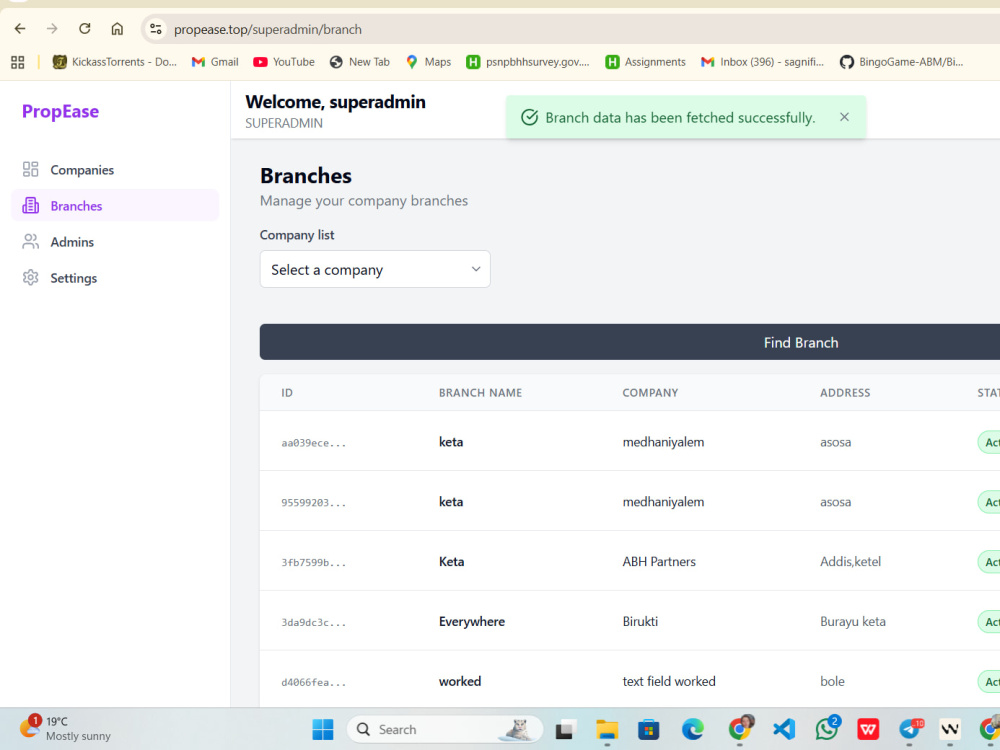
Task: Click the ID column header
Action: coord(287,393)
